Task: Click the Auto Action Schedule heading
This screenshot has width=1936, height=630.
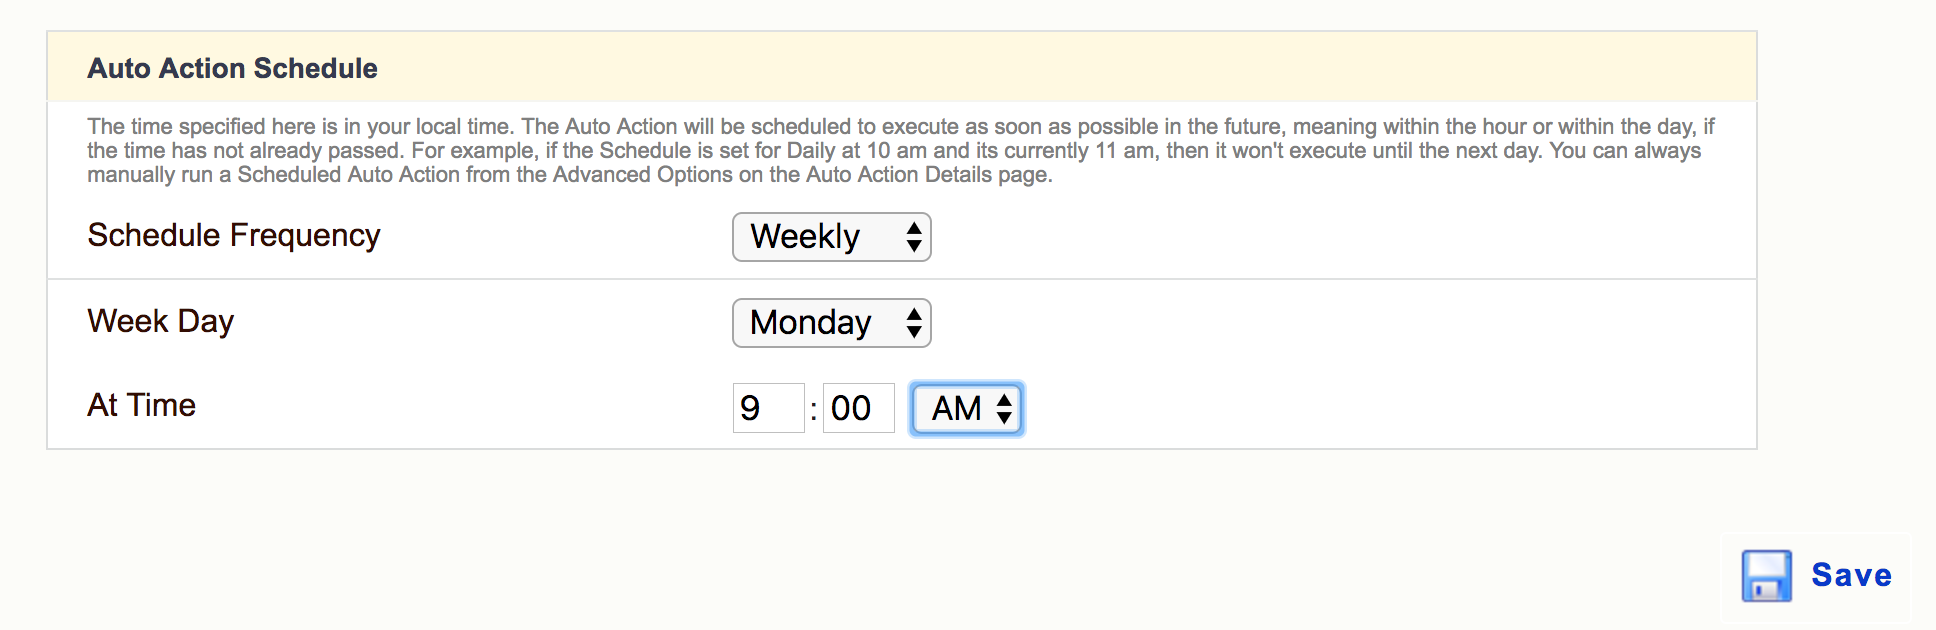Action: pos(233,68)
